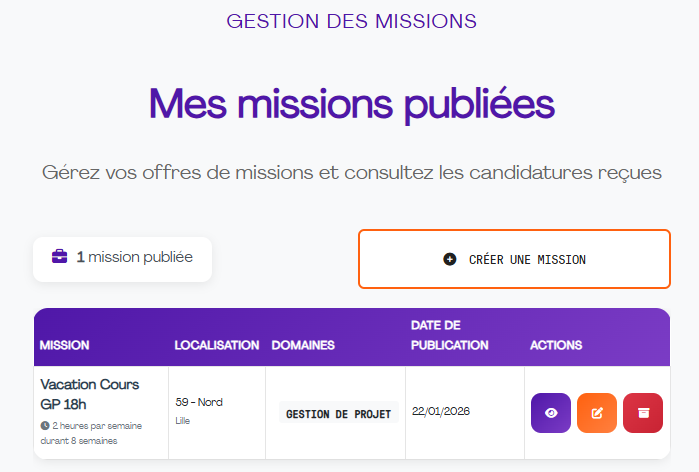Click the clock icon under the mission title
The height and width of the screenshot is (472, 699).
(x=45, y=425)
